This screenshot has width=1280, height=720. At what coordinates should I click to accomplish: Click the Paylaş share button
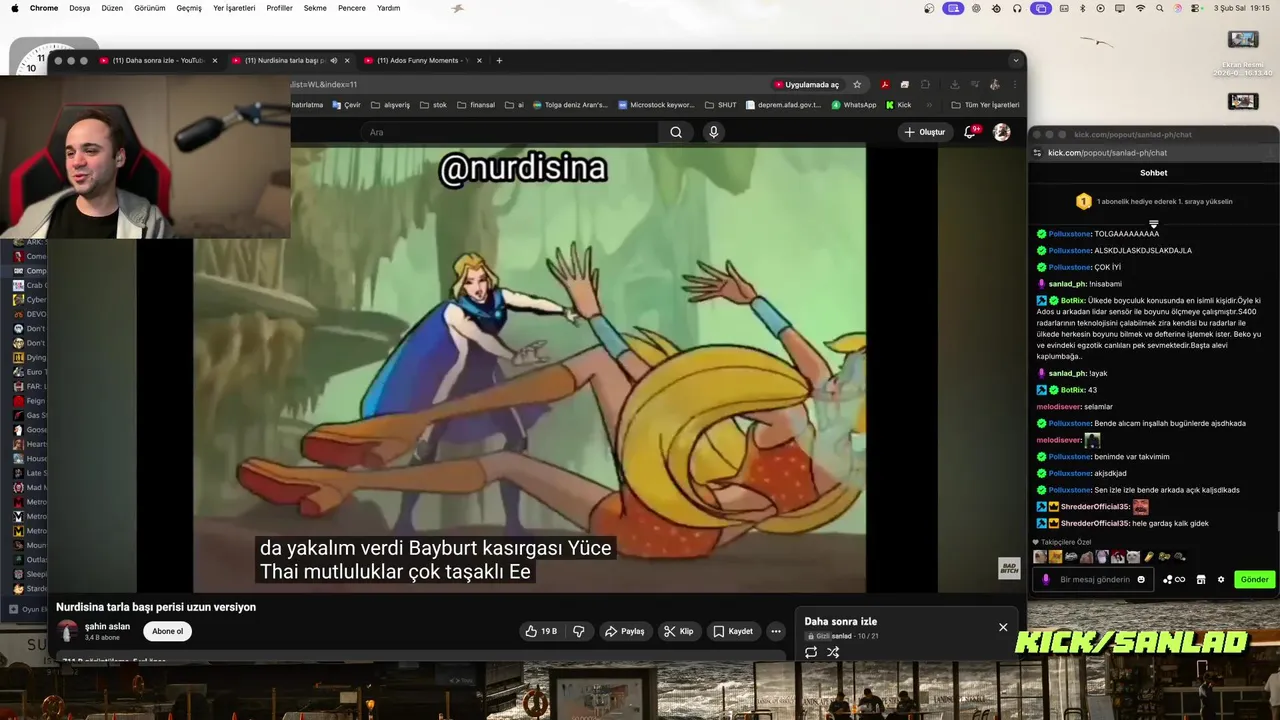click(624, 631)
